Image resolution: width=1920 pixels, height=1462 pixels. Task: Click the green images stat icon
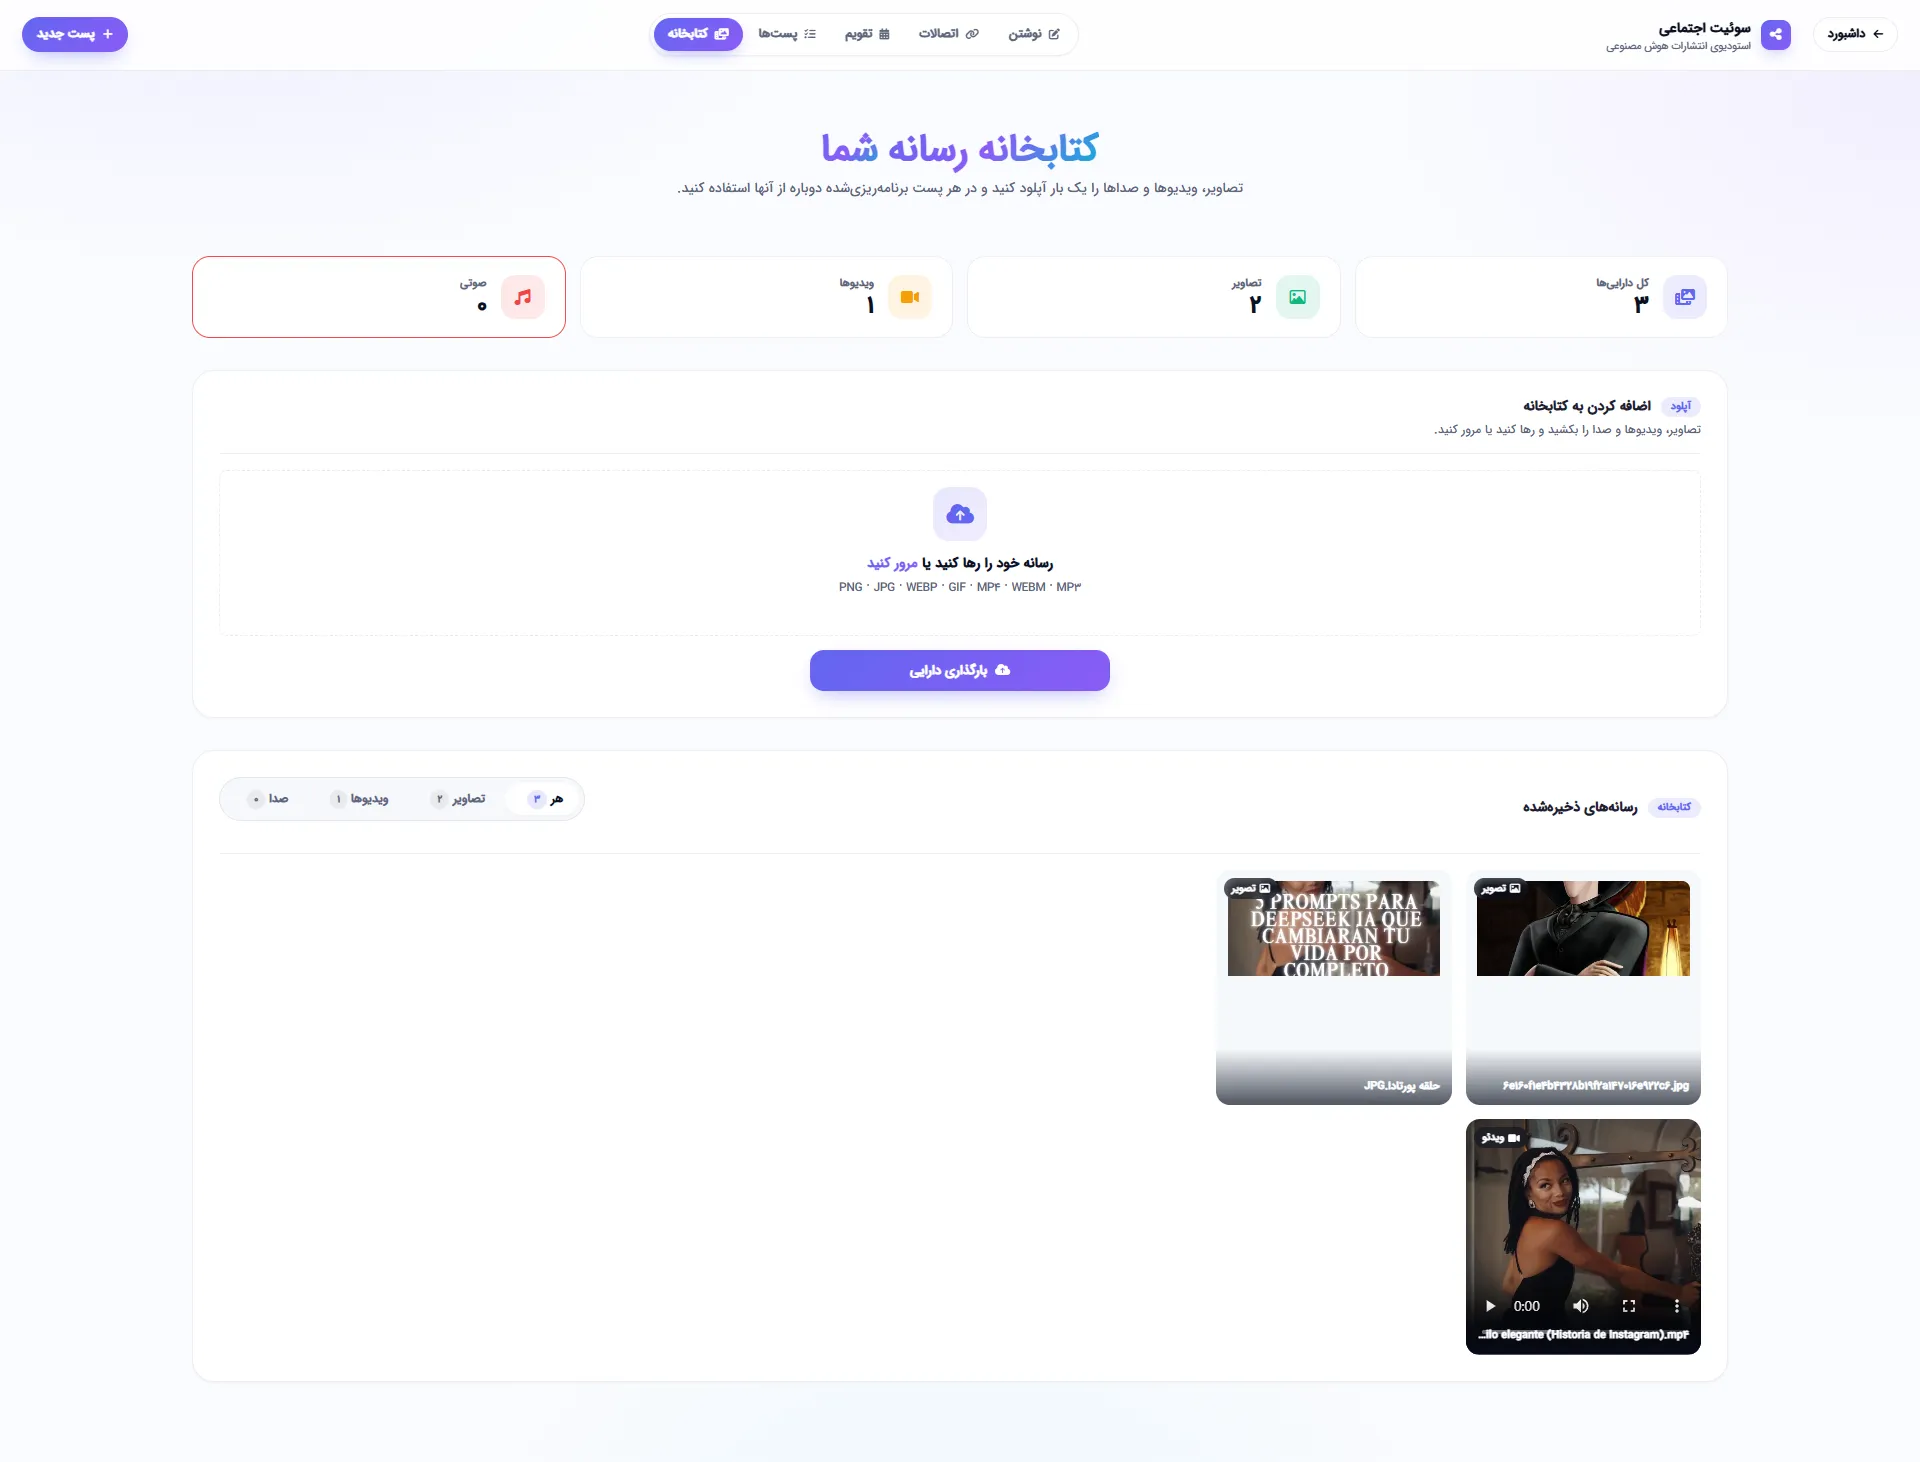(1297, 297)
